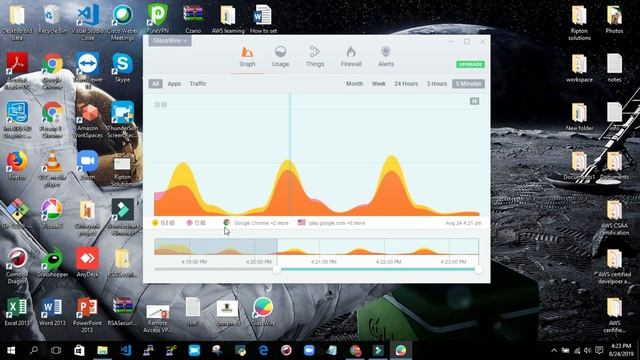The image size is (640, 360).
Task: Open Visual Studio Code desktop shortcut
Action: [x=87, y=21]
